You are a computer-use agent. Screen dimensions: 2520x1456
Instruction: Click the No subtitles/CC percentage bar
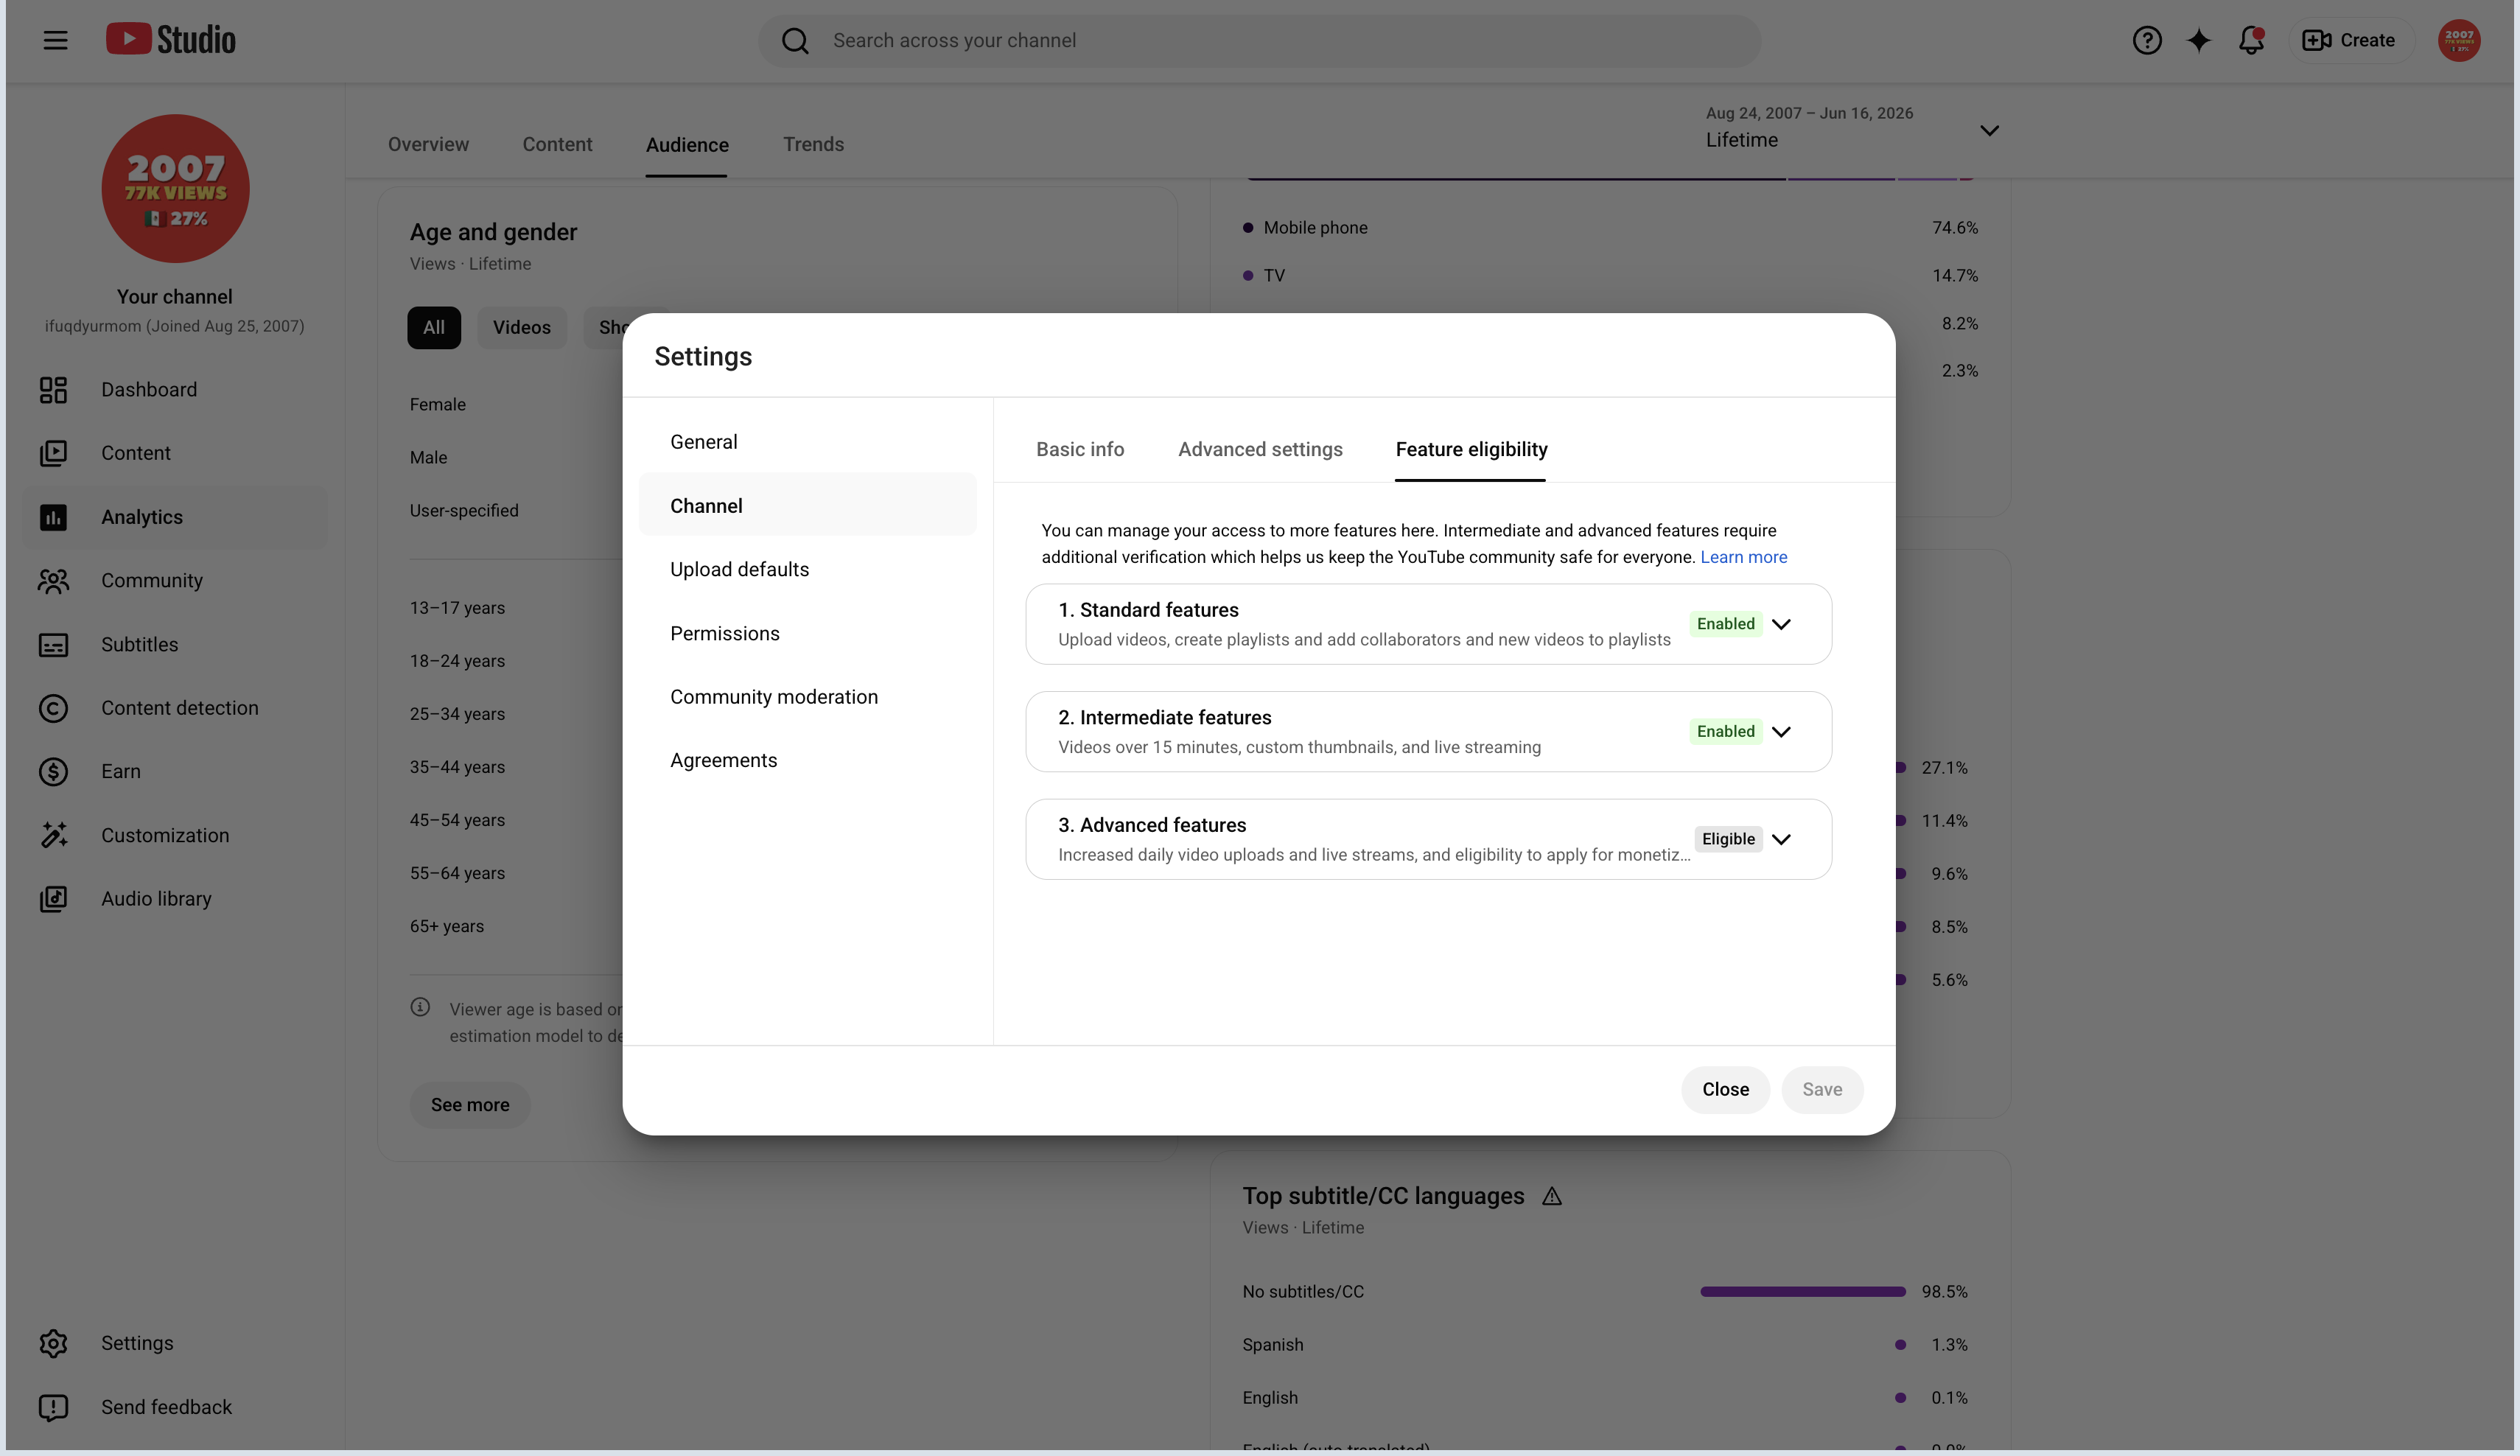[x=1803, y=1292]
